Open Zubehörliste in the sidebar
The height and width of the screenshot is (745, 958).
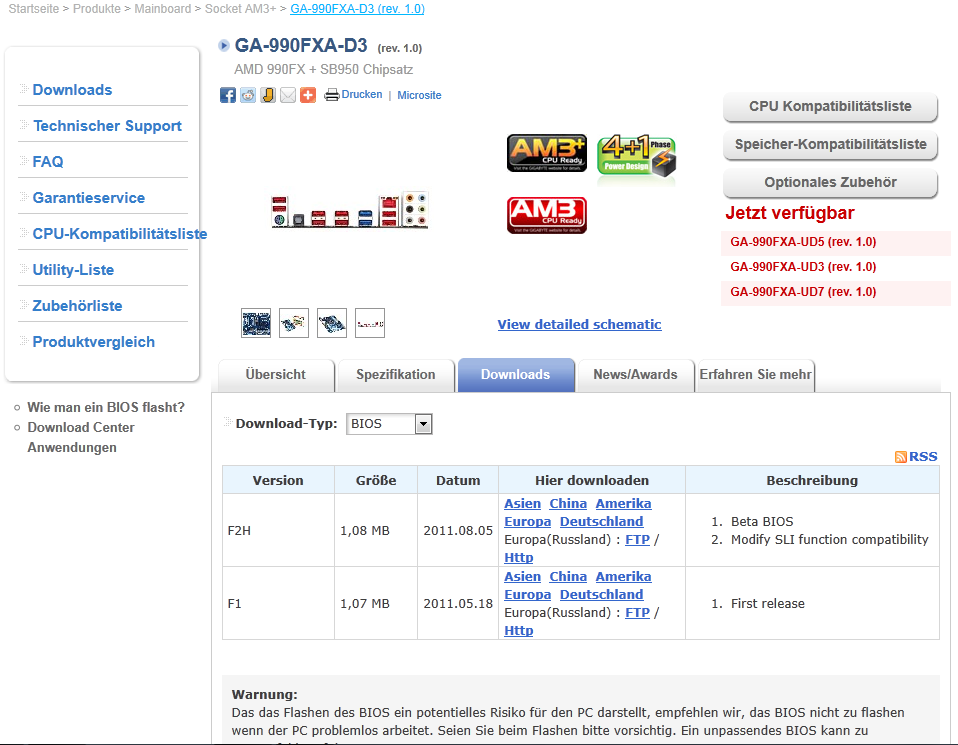coord(78,306)
